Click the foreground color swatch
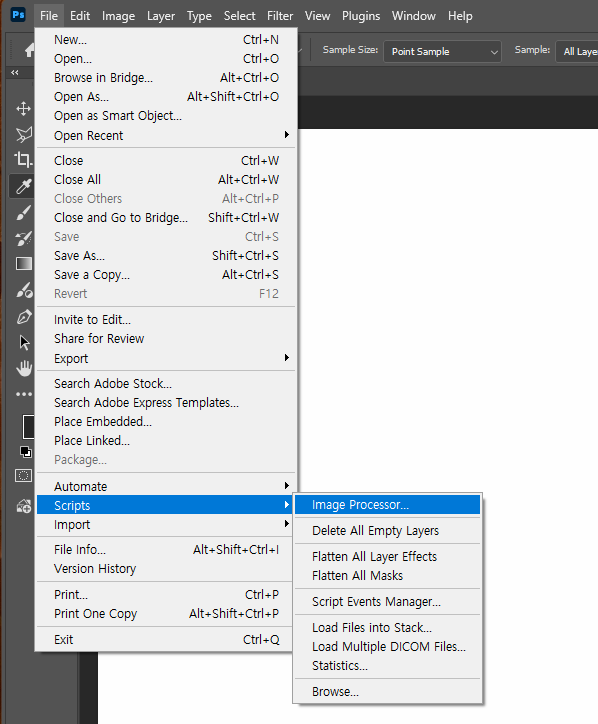 [x=29, y=426]
